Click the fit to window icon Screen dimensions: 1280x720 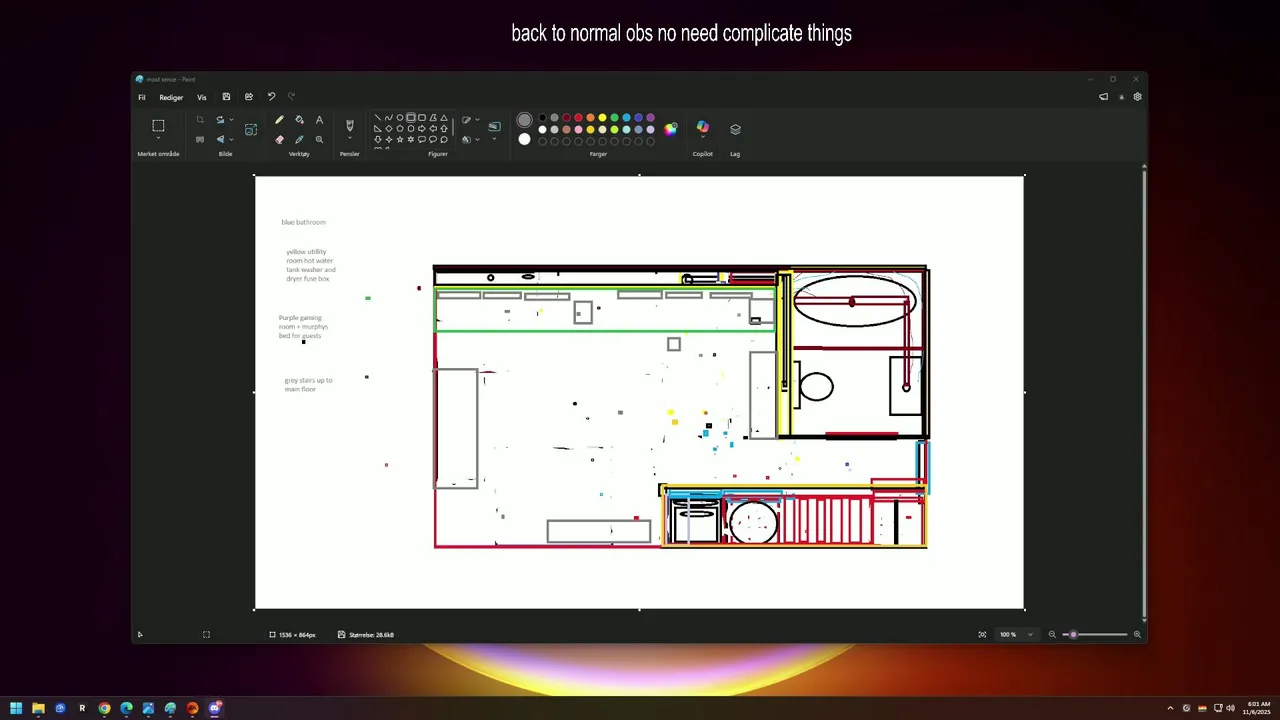click(982, 634)
